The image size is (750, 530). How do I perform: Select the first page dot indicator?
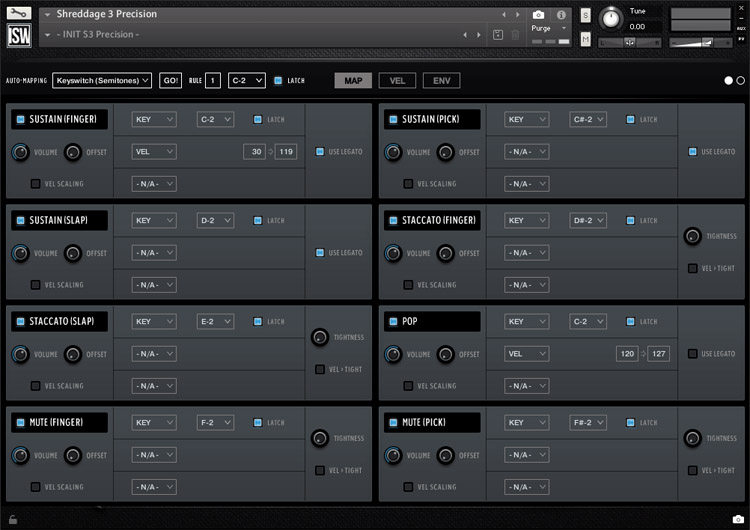728,80
